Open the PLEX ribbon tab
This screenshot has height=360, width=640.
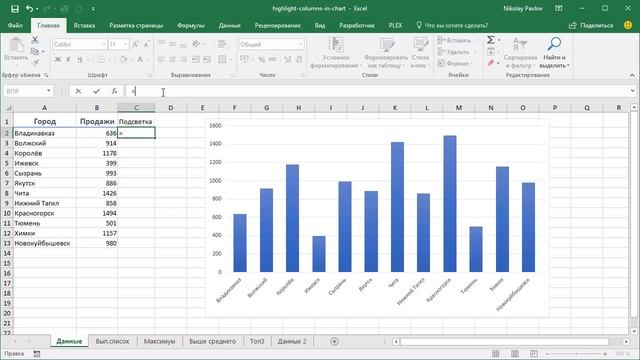(395, 25)
